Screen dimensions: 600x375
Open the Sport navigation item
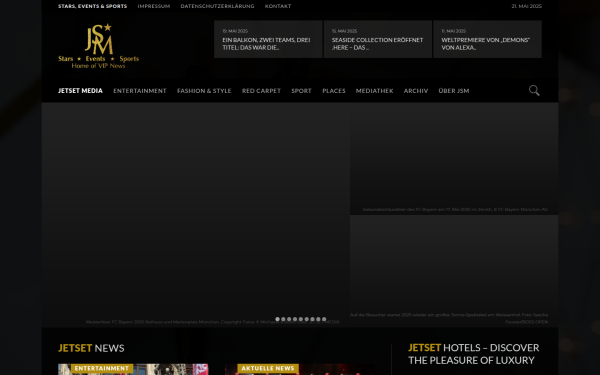[302, 91]
